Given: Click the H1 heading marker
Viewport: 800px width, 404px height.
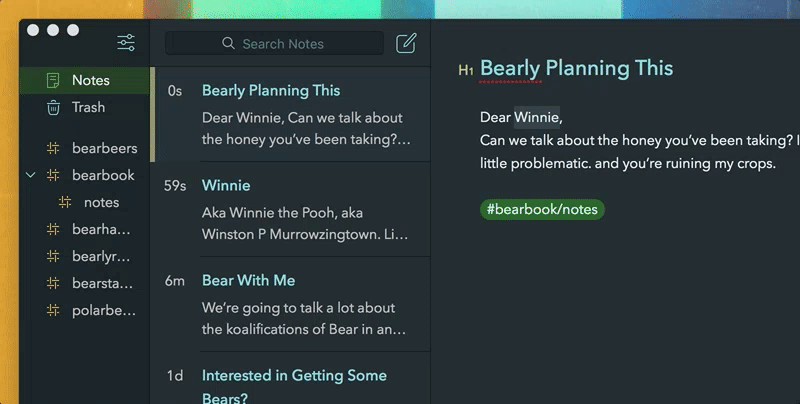Looking at the screenshot, I should [465, 70].
